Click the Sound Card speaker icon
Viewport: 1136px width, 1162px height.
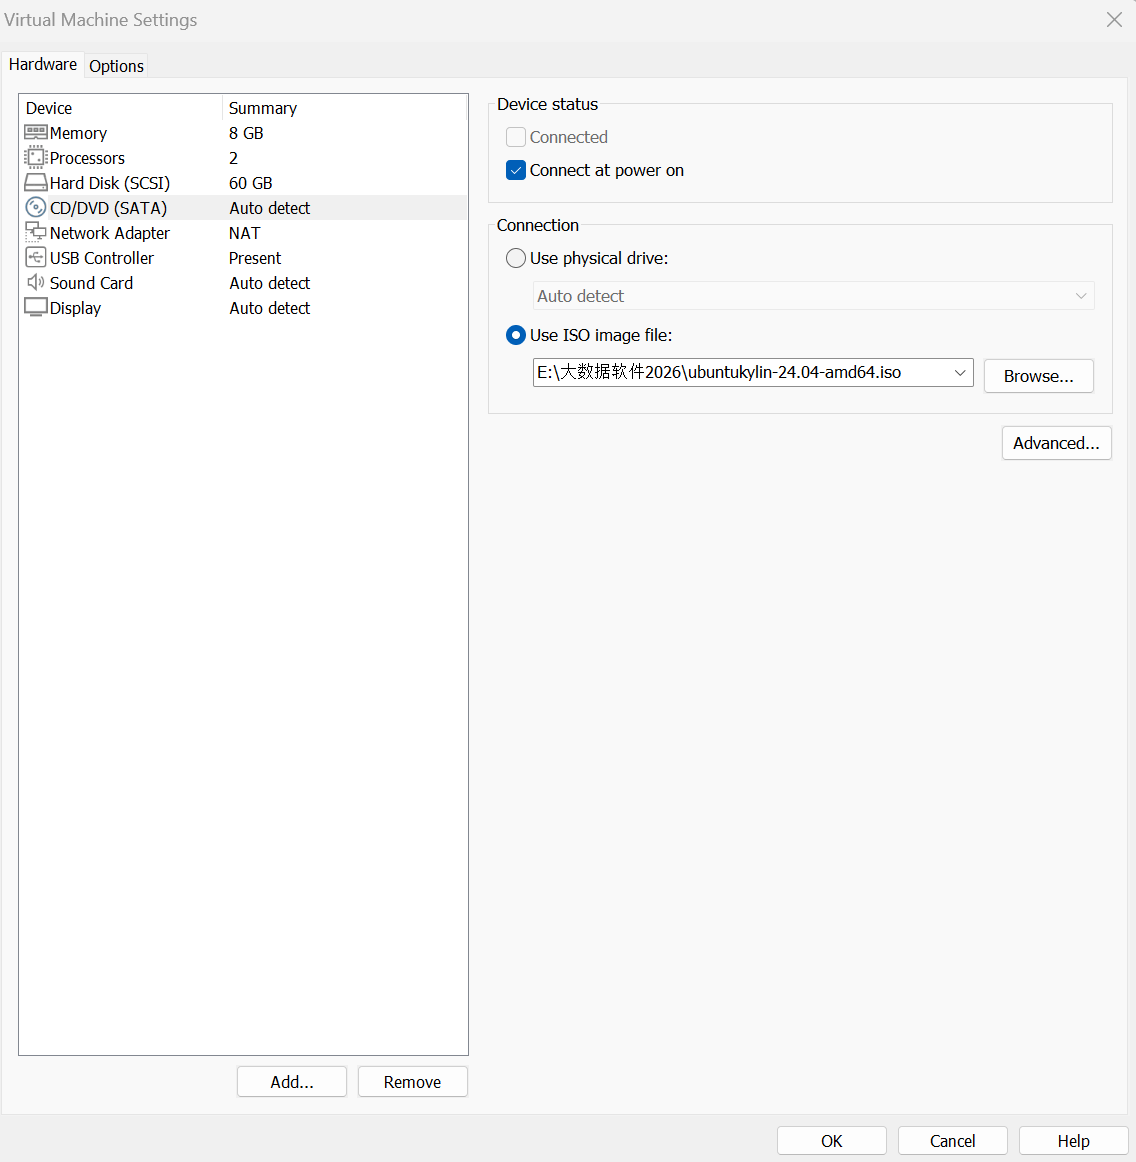36,282
